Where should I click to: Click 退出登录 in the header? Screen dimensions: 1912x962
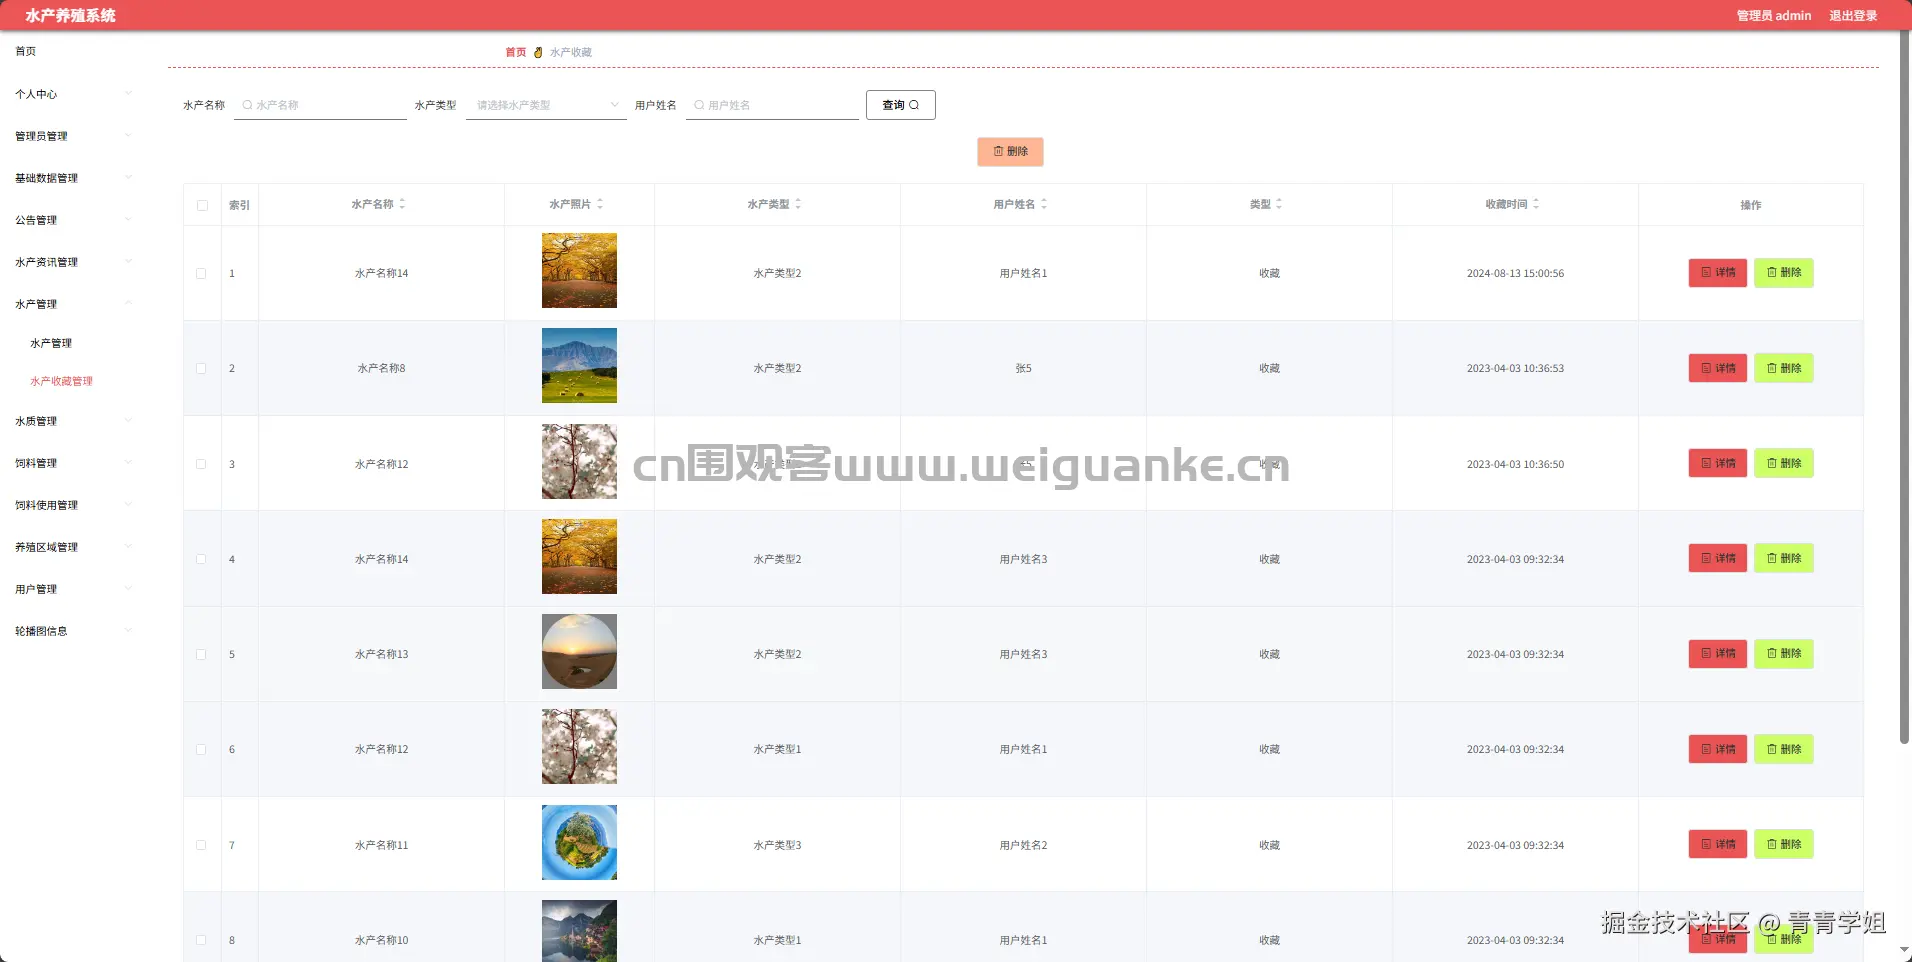tap(1853, 15)
